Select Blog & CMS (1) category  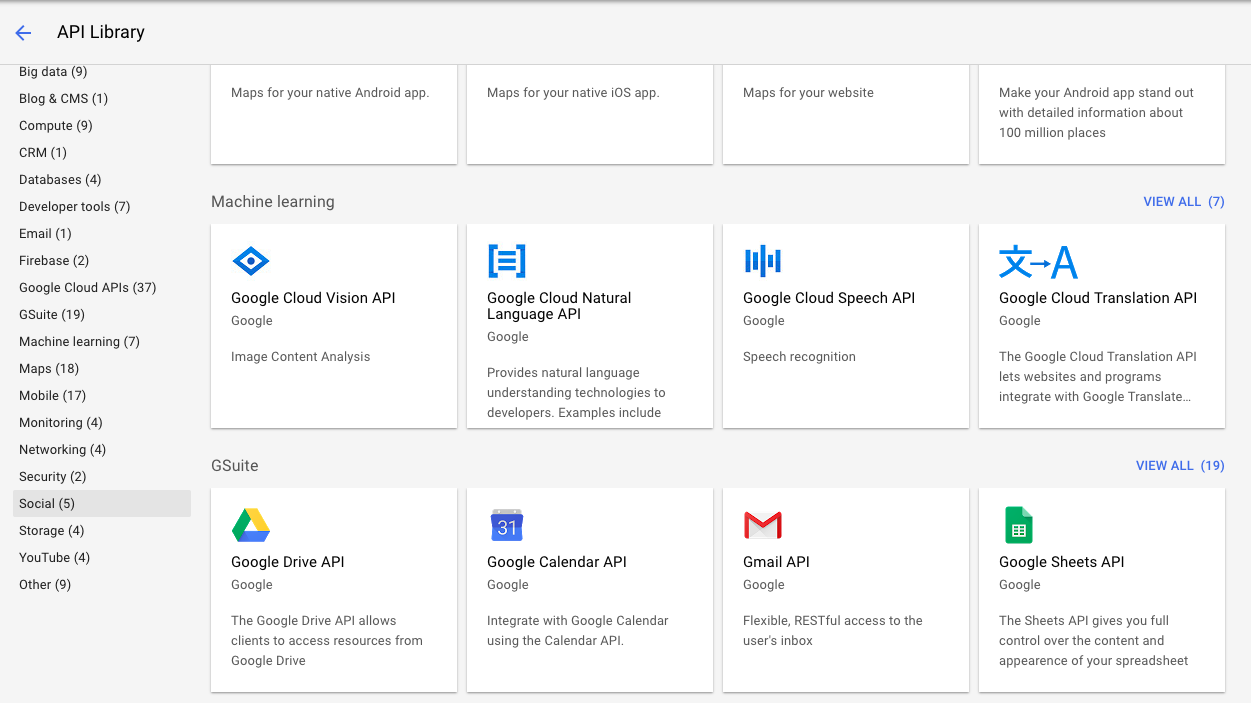[63, 99]
